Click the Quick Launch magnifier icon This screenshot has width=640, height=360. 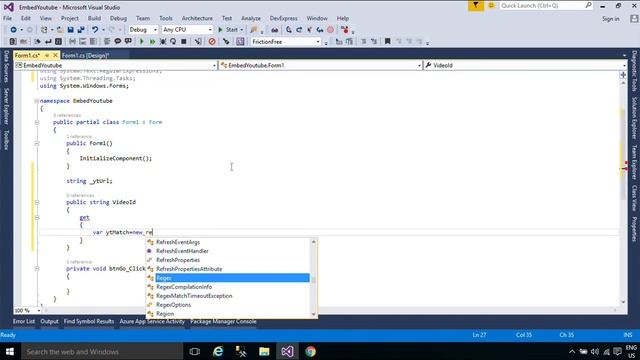coord(588,5)
